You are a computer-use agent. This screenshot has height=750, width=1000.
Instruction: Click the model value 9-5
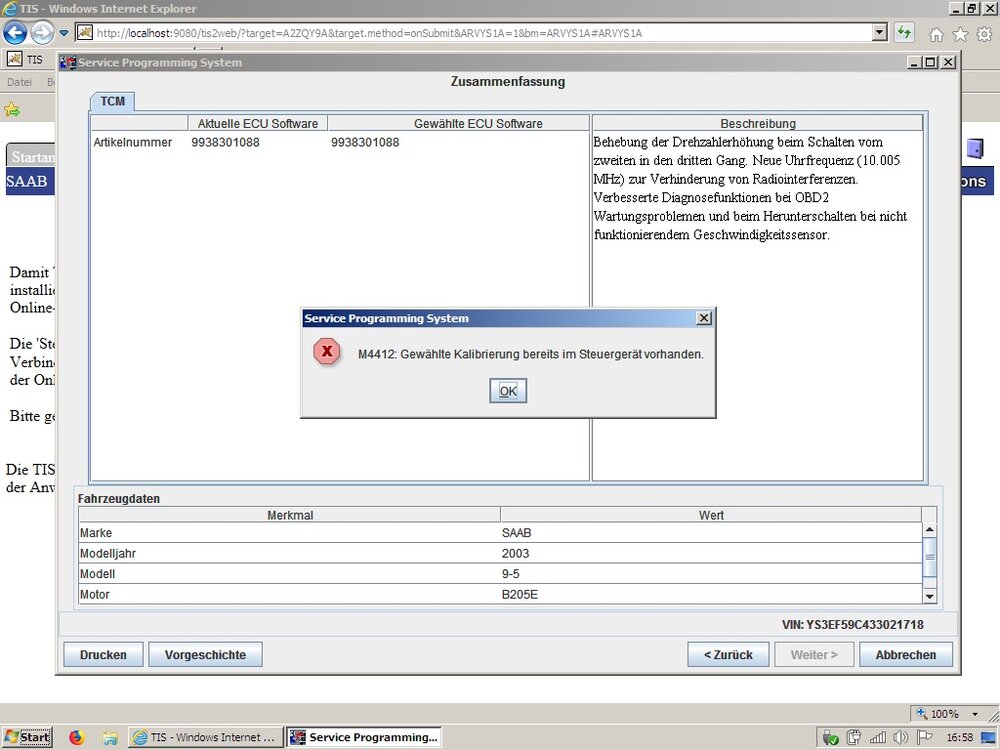point(511,574)
